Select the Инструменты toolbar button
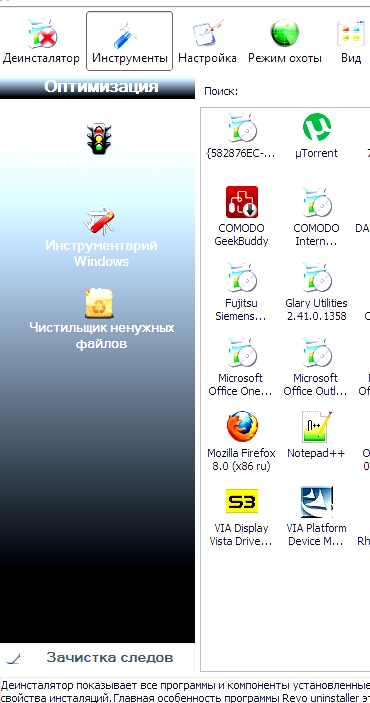Image resolution: width=370 pixels, height=703 pixels. click(x=130, y=41)
